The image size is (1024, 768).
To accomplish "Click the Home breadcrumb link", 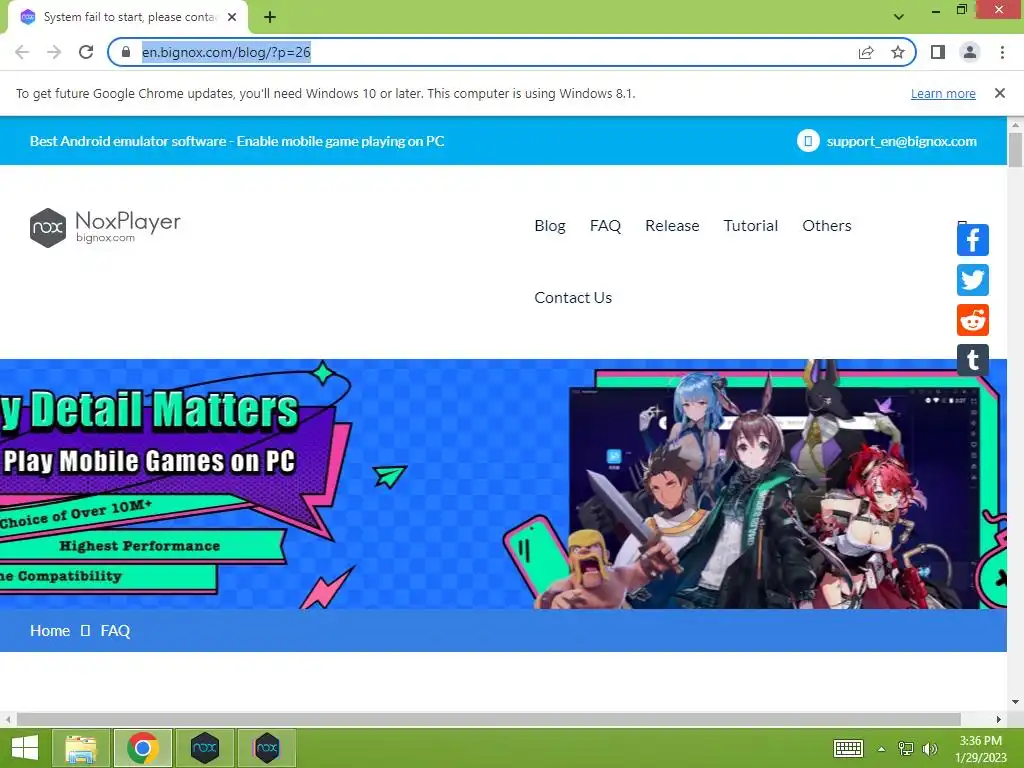I will 50,630.
